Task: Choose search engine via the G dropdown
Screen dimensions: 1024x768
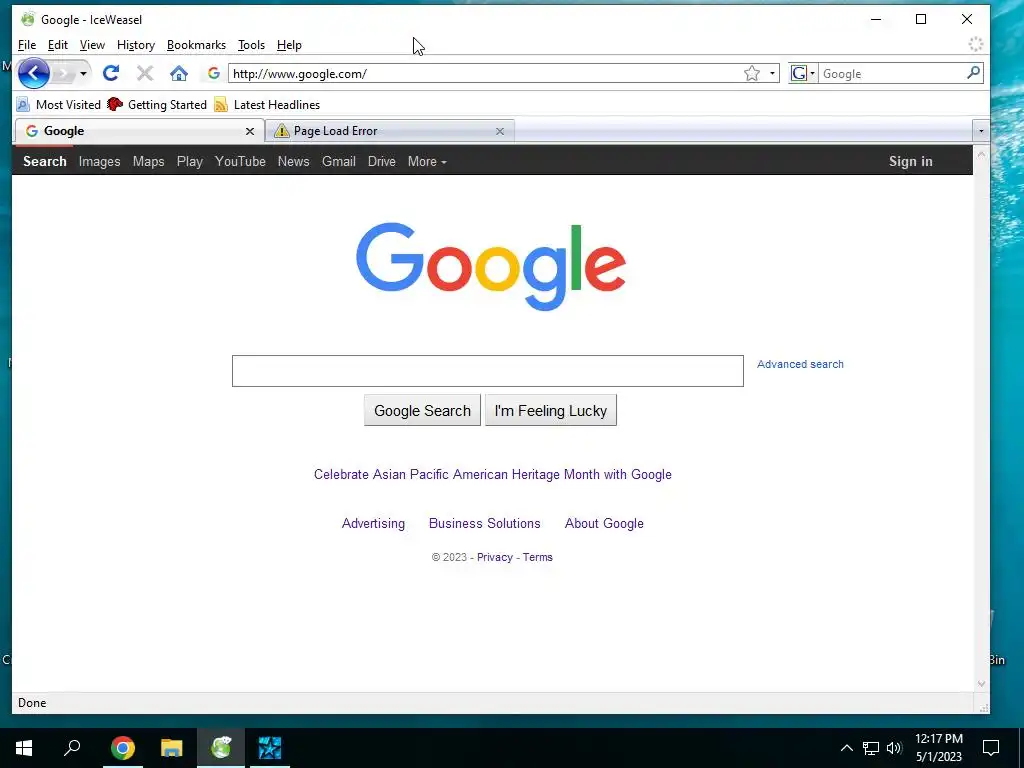Action: point(803,73)
